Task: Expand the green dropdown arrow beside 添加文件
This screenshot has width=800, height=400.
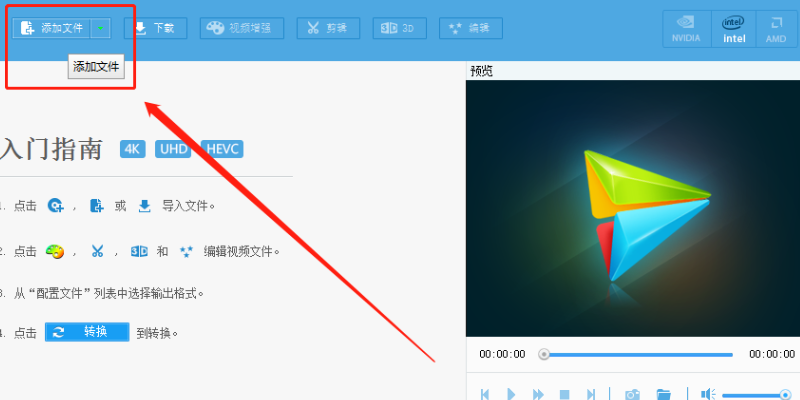Action: 101,28
